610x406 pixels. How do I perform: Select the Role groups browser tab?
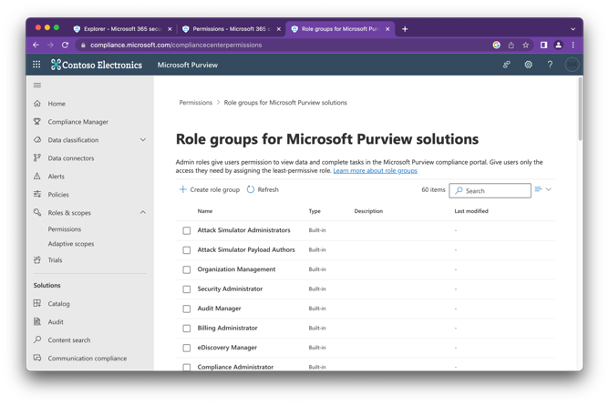point(340,29)
